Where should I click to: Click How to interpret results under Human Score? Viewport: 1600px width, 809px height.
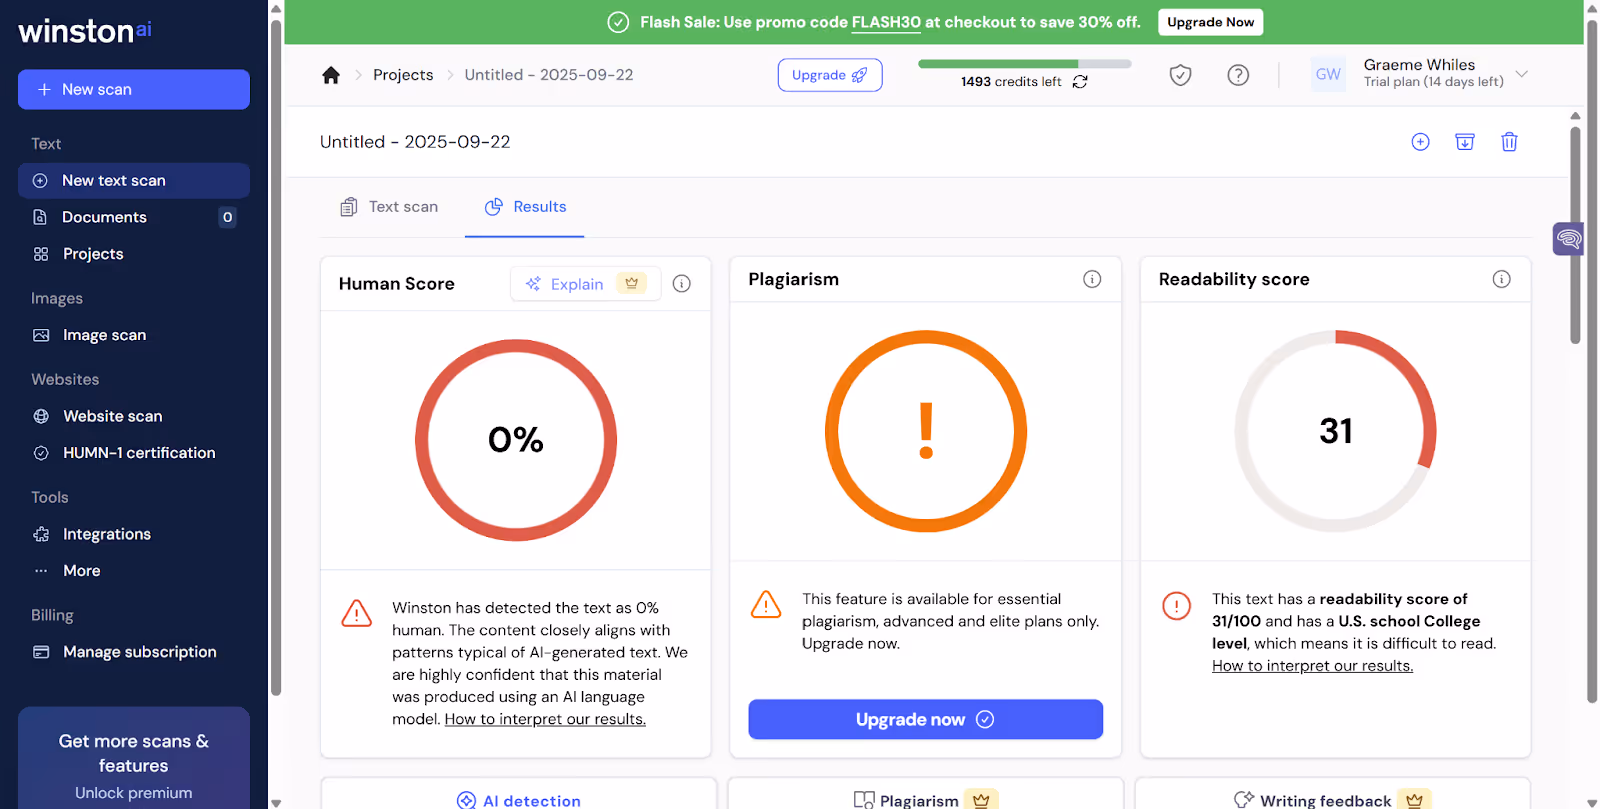coord(545,719)
